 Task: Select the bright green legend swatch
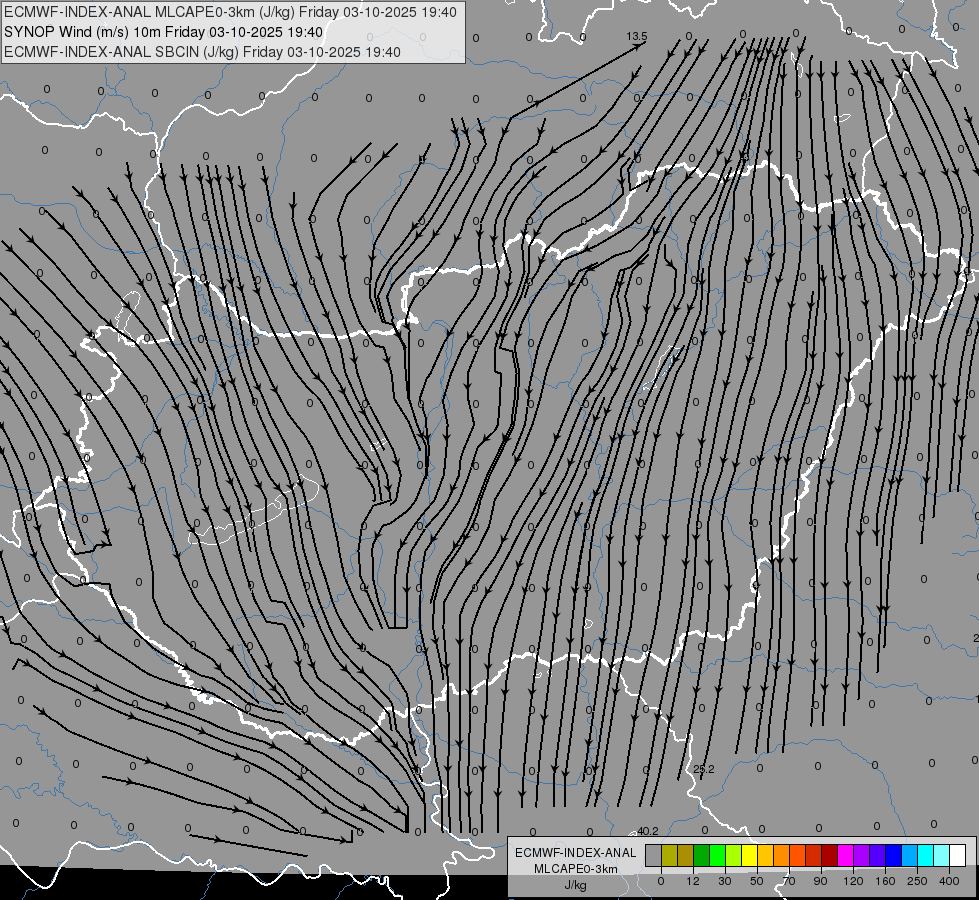pos(717,855)
